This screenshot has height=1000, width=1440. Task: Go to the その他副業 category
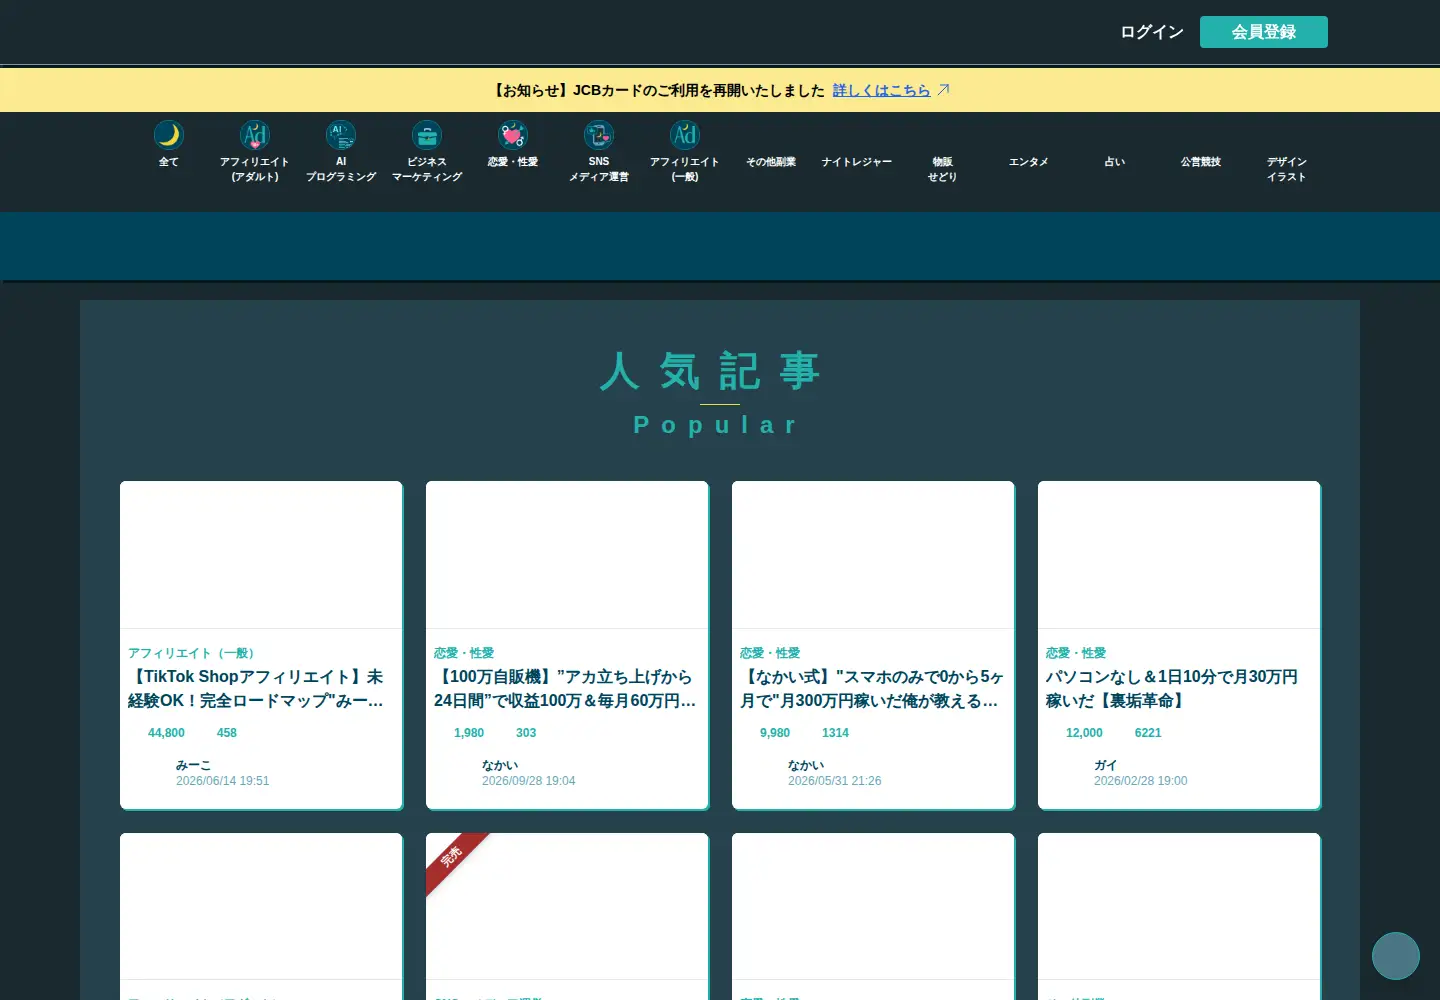coord(771,162)
